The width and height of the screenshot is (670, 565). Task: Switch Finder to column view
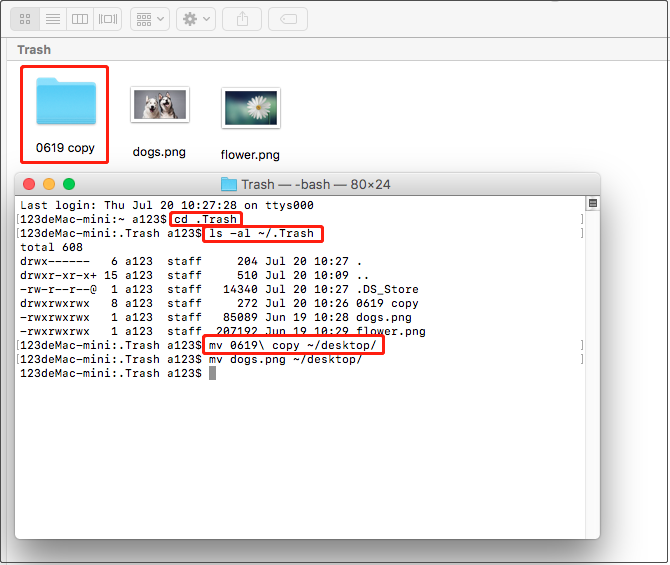(81, 18)
